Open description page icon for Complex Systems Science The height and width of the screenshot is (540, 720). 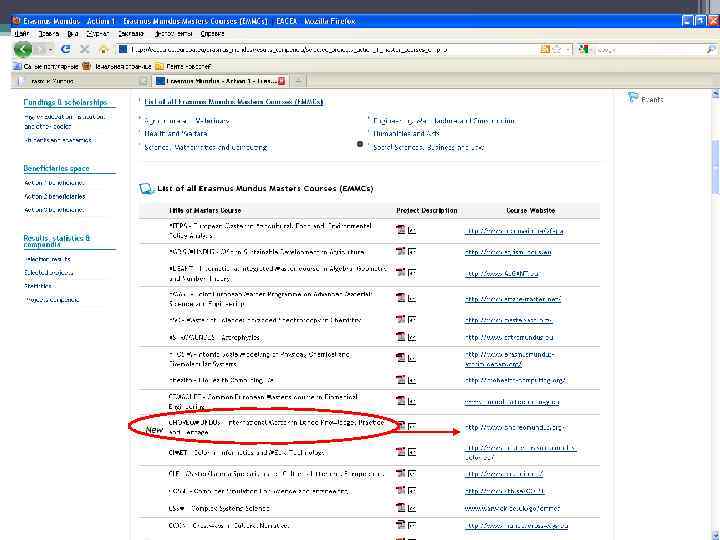tap(412, 508)
